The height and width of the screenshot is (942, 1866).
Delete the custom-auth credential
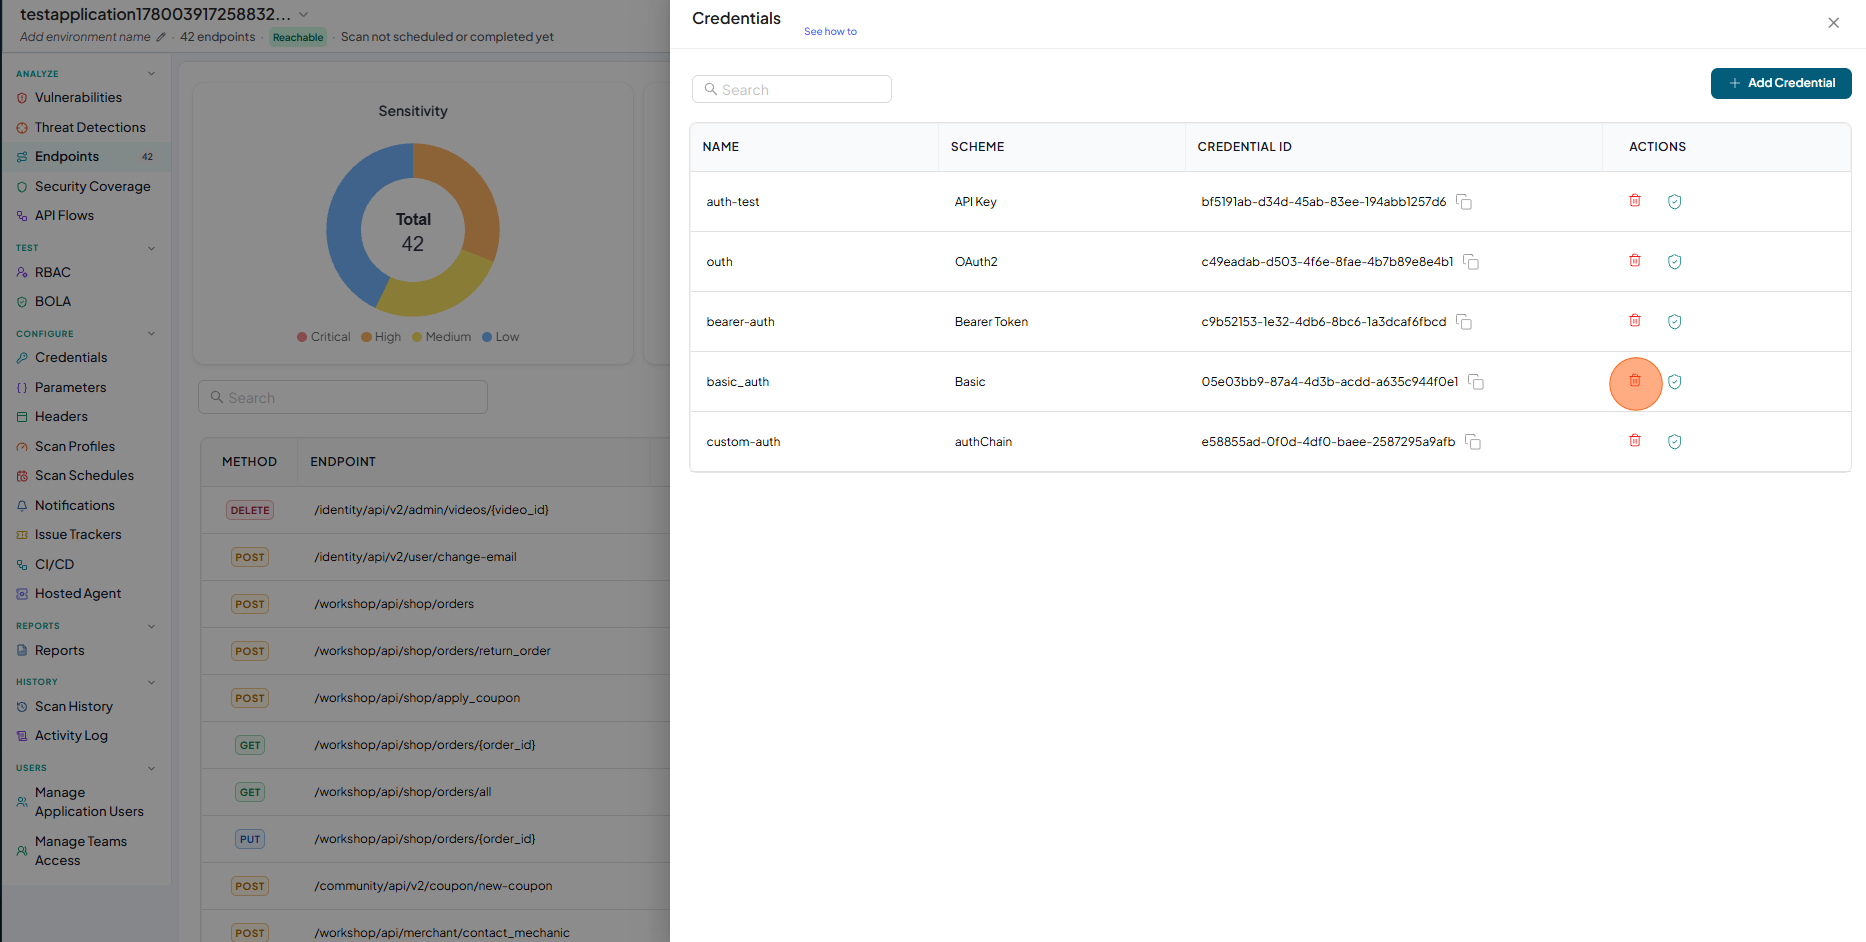1635,441
